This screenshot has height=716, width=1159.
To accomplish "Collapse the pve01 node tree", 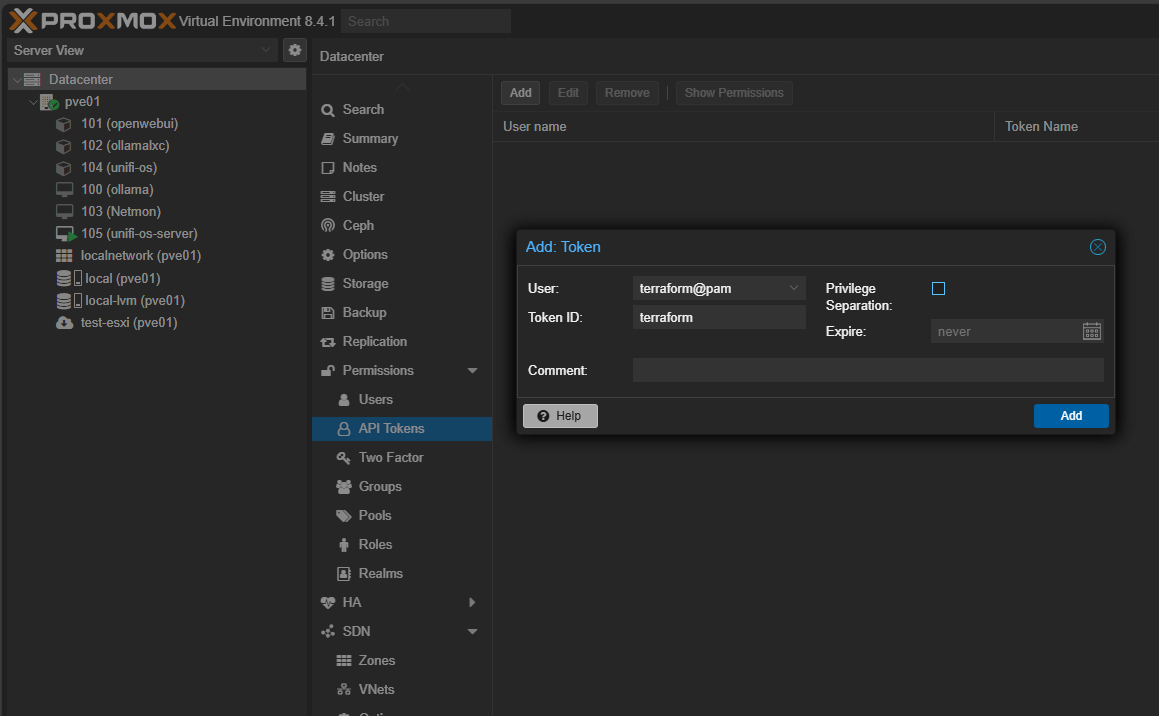I will [34, 102].
